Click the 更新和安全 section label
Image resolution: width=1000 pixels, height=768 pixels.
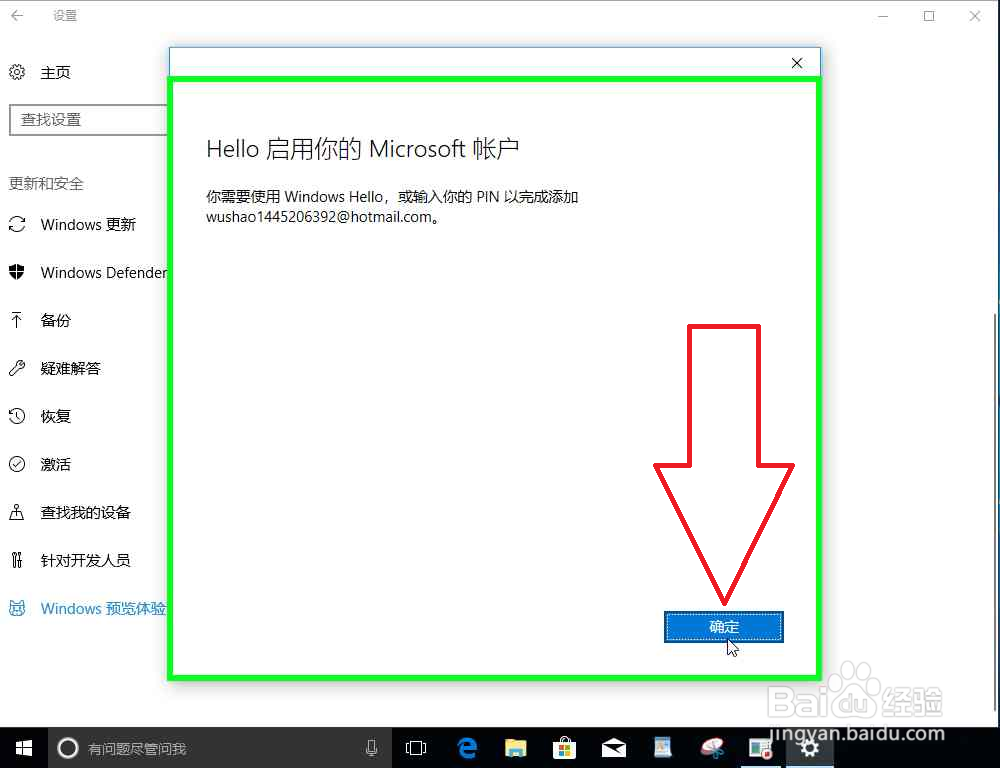(46, 184)
